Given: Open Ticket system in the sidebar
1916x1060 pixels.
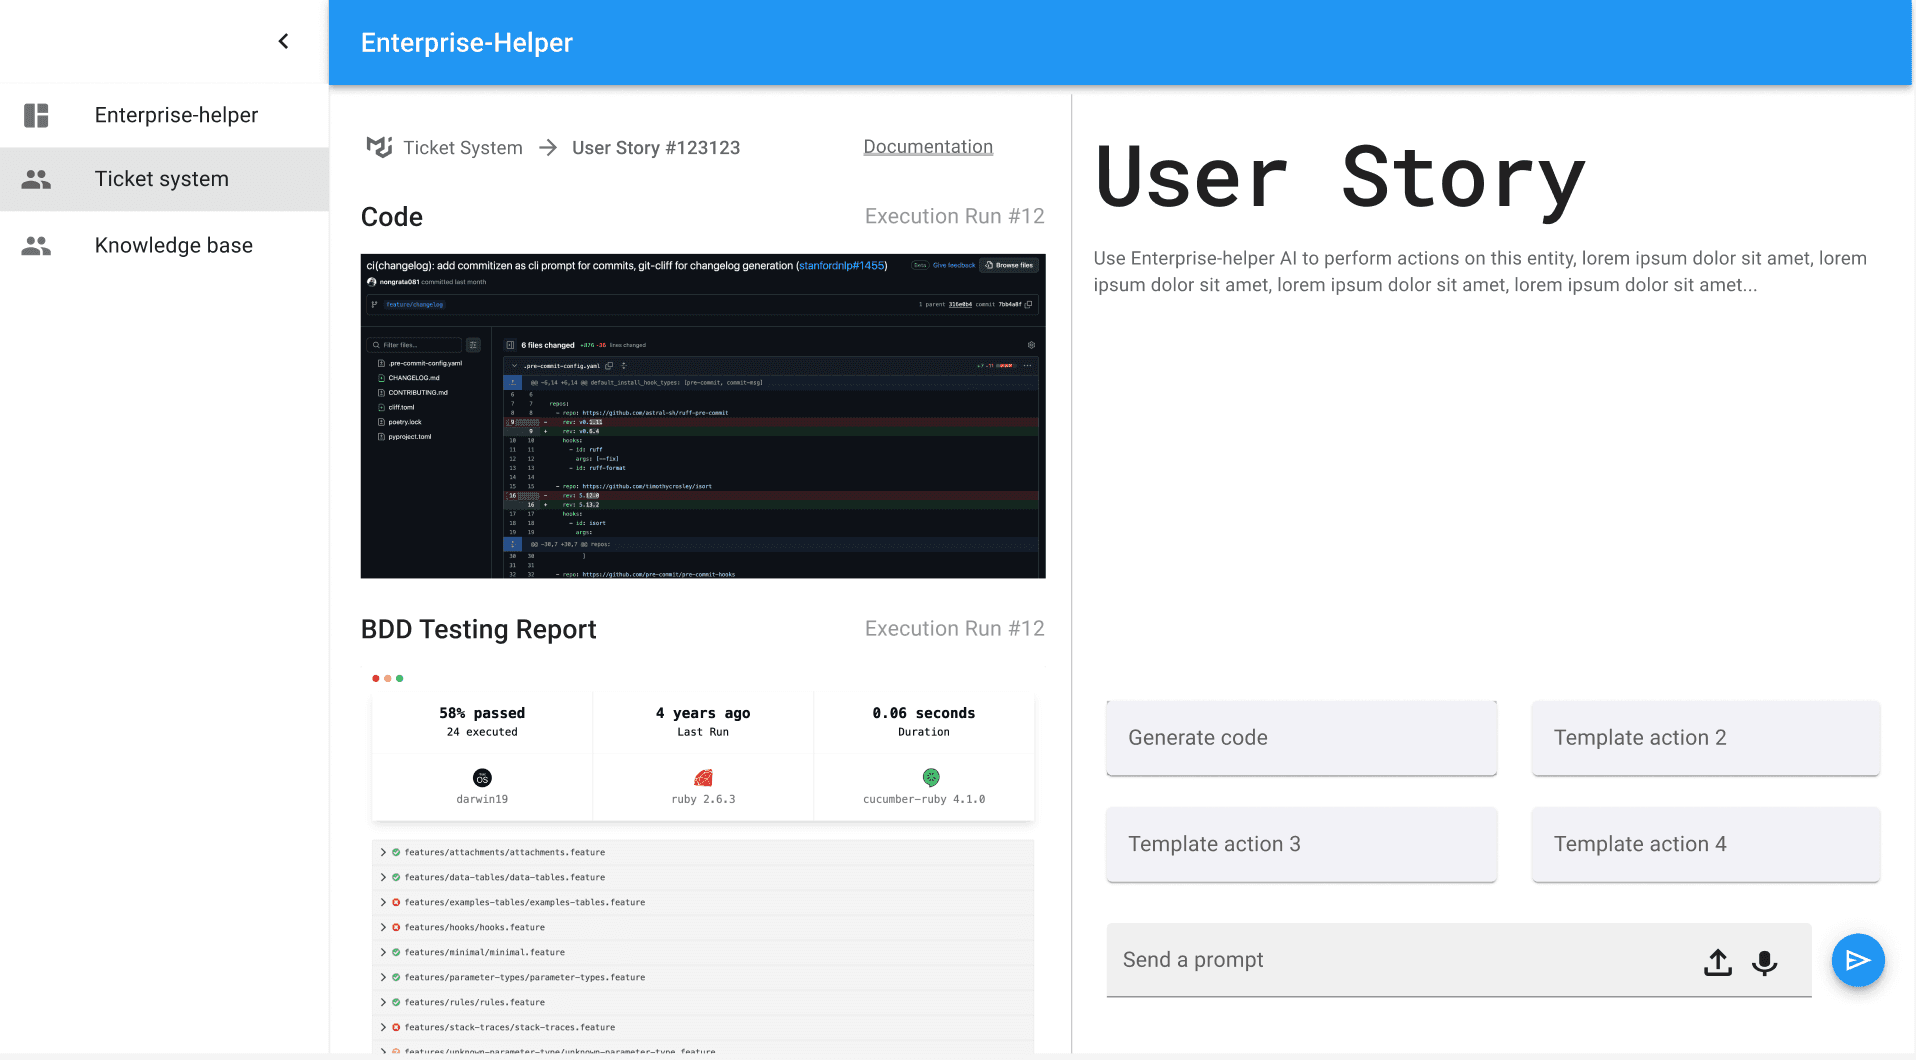Looking at the screenshot, I should tap(162, 179).
